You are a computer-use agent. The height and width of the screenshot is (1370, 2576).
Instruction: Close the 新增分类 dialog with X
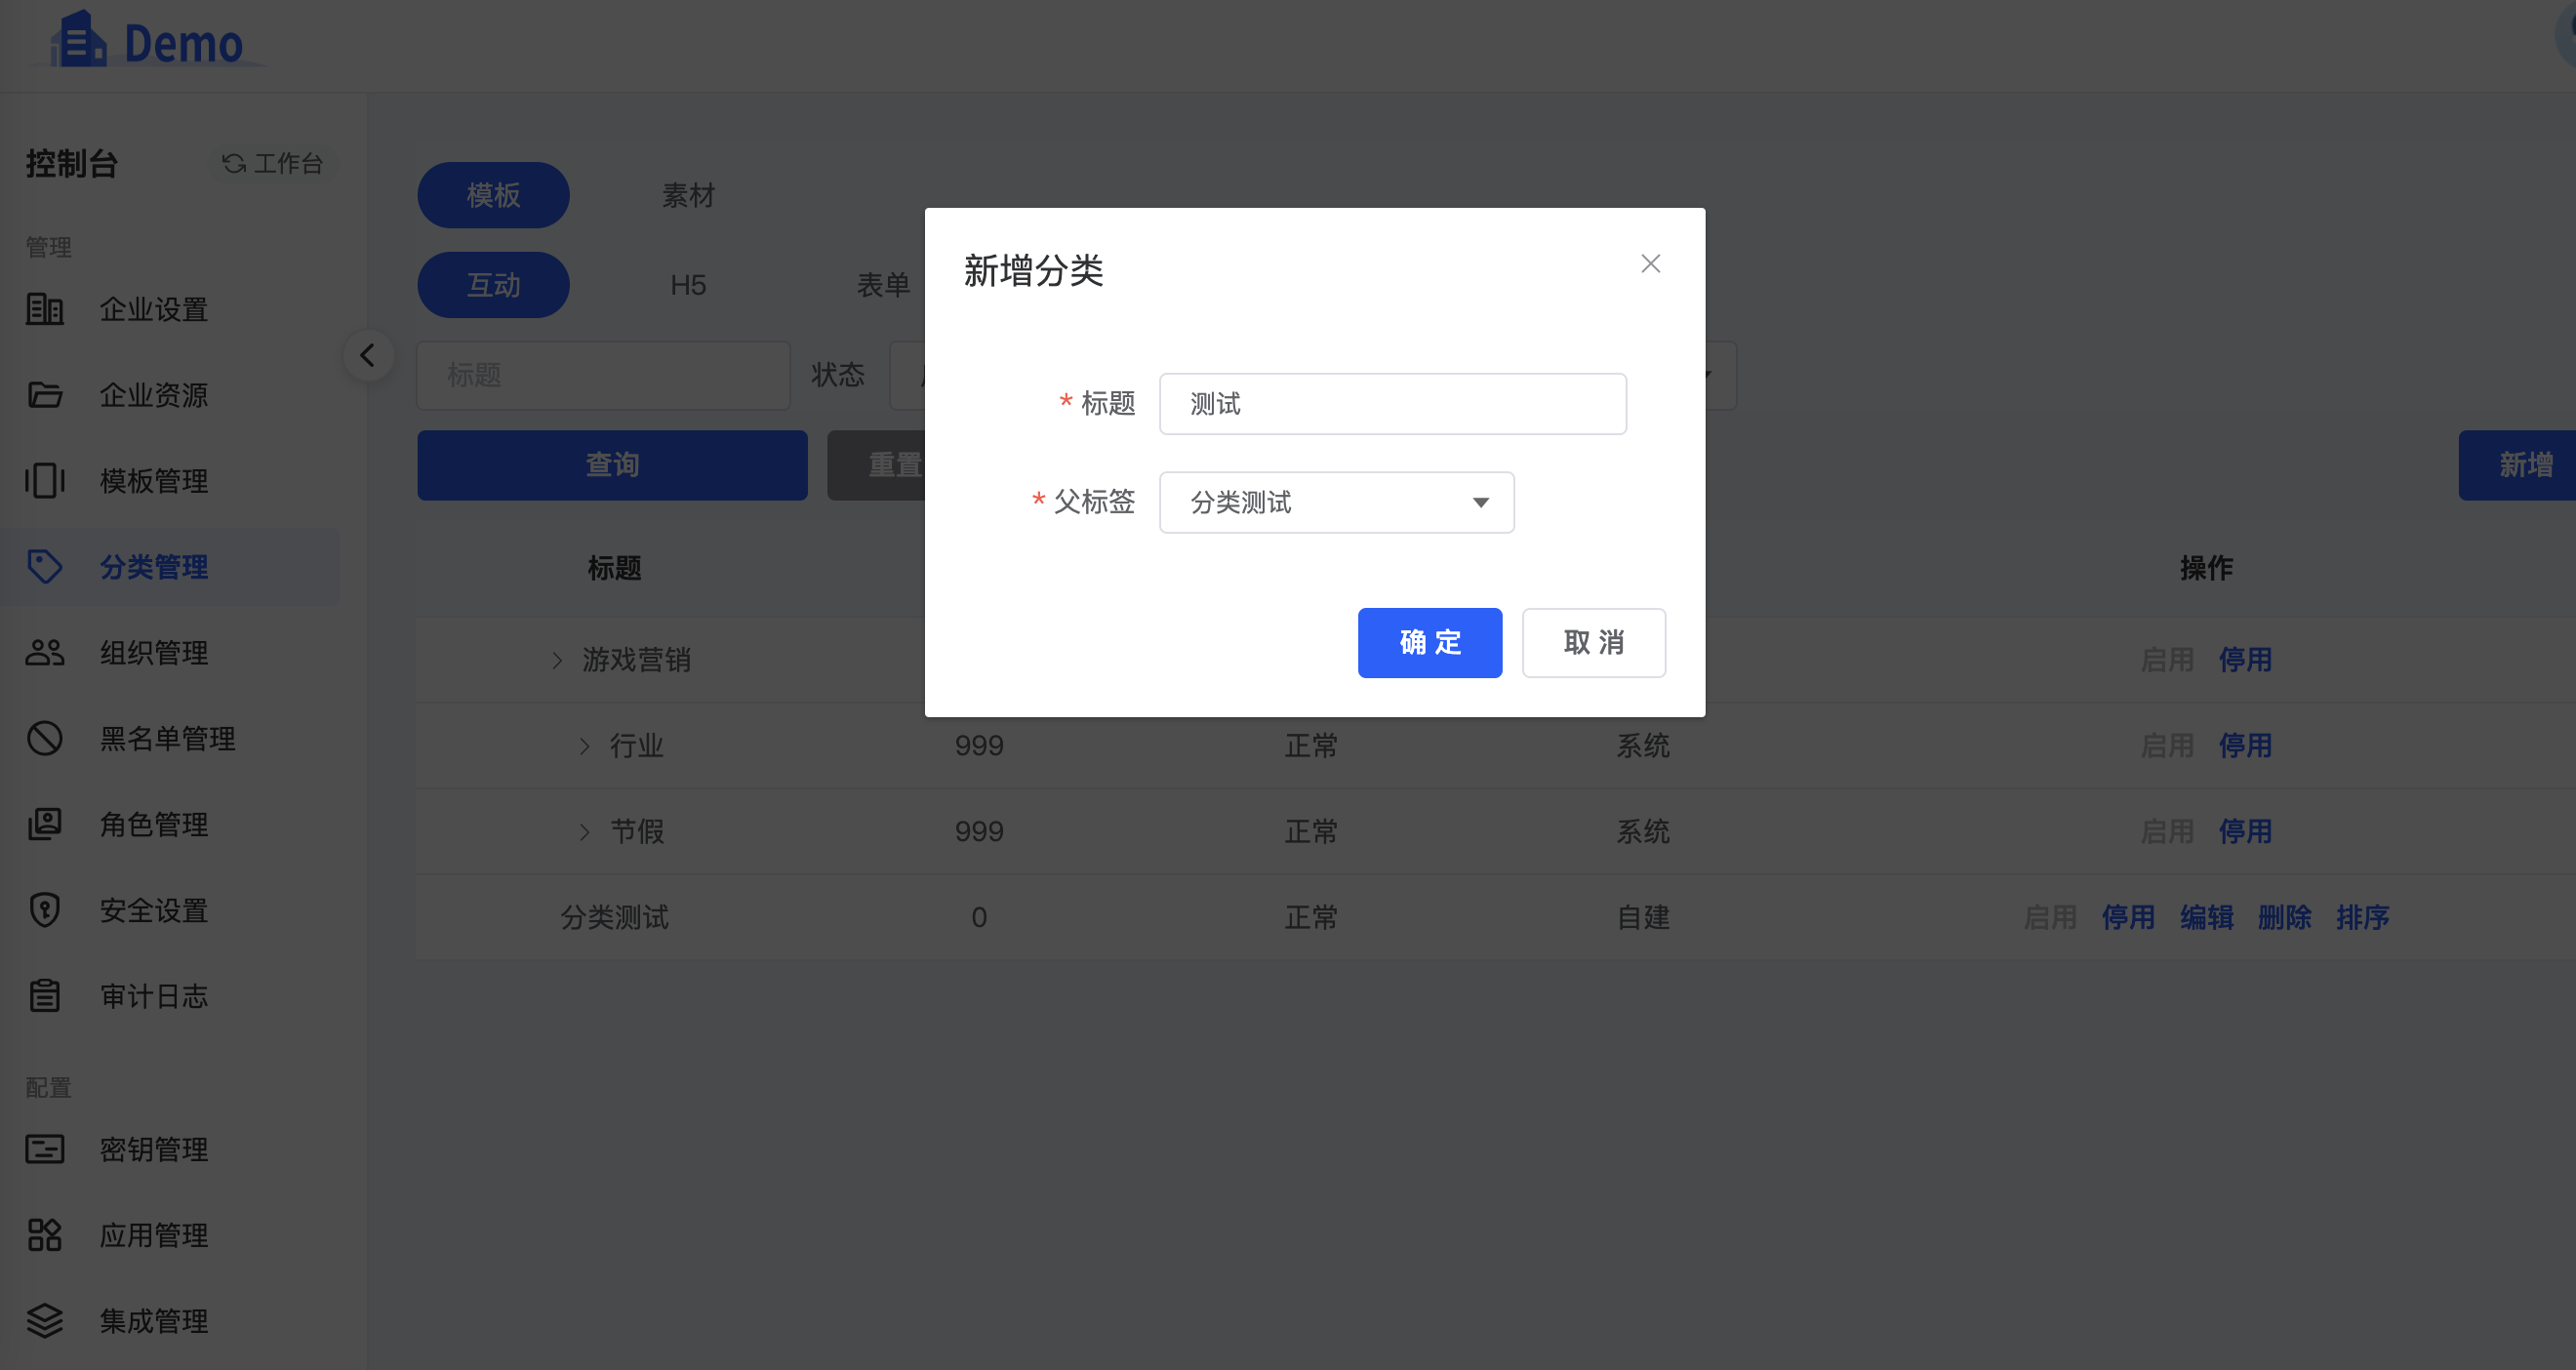(1651, 263)
